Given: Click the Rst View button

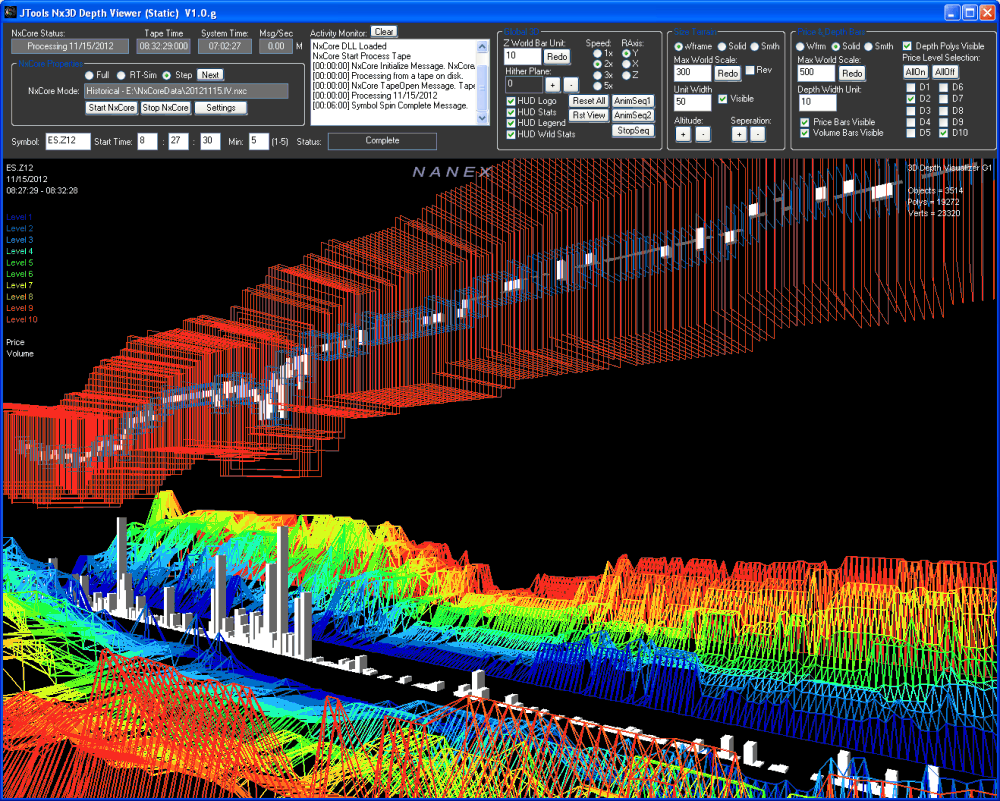Looking at the screenshot, I should coord(589,115).
